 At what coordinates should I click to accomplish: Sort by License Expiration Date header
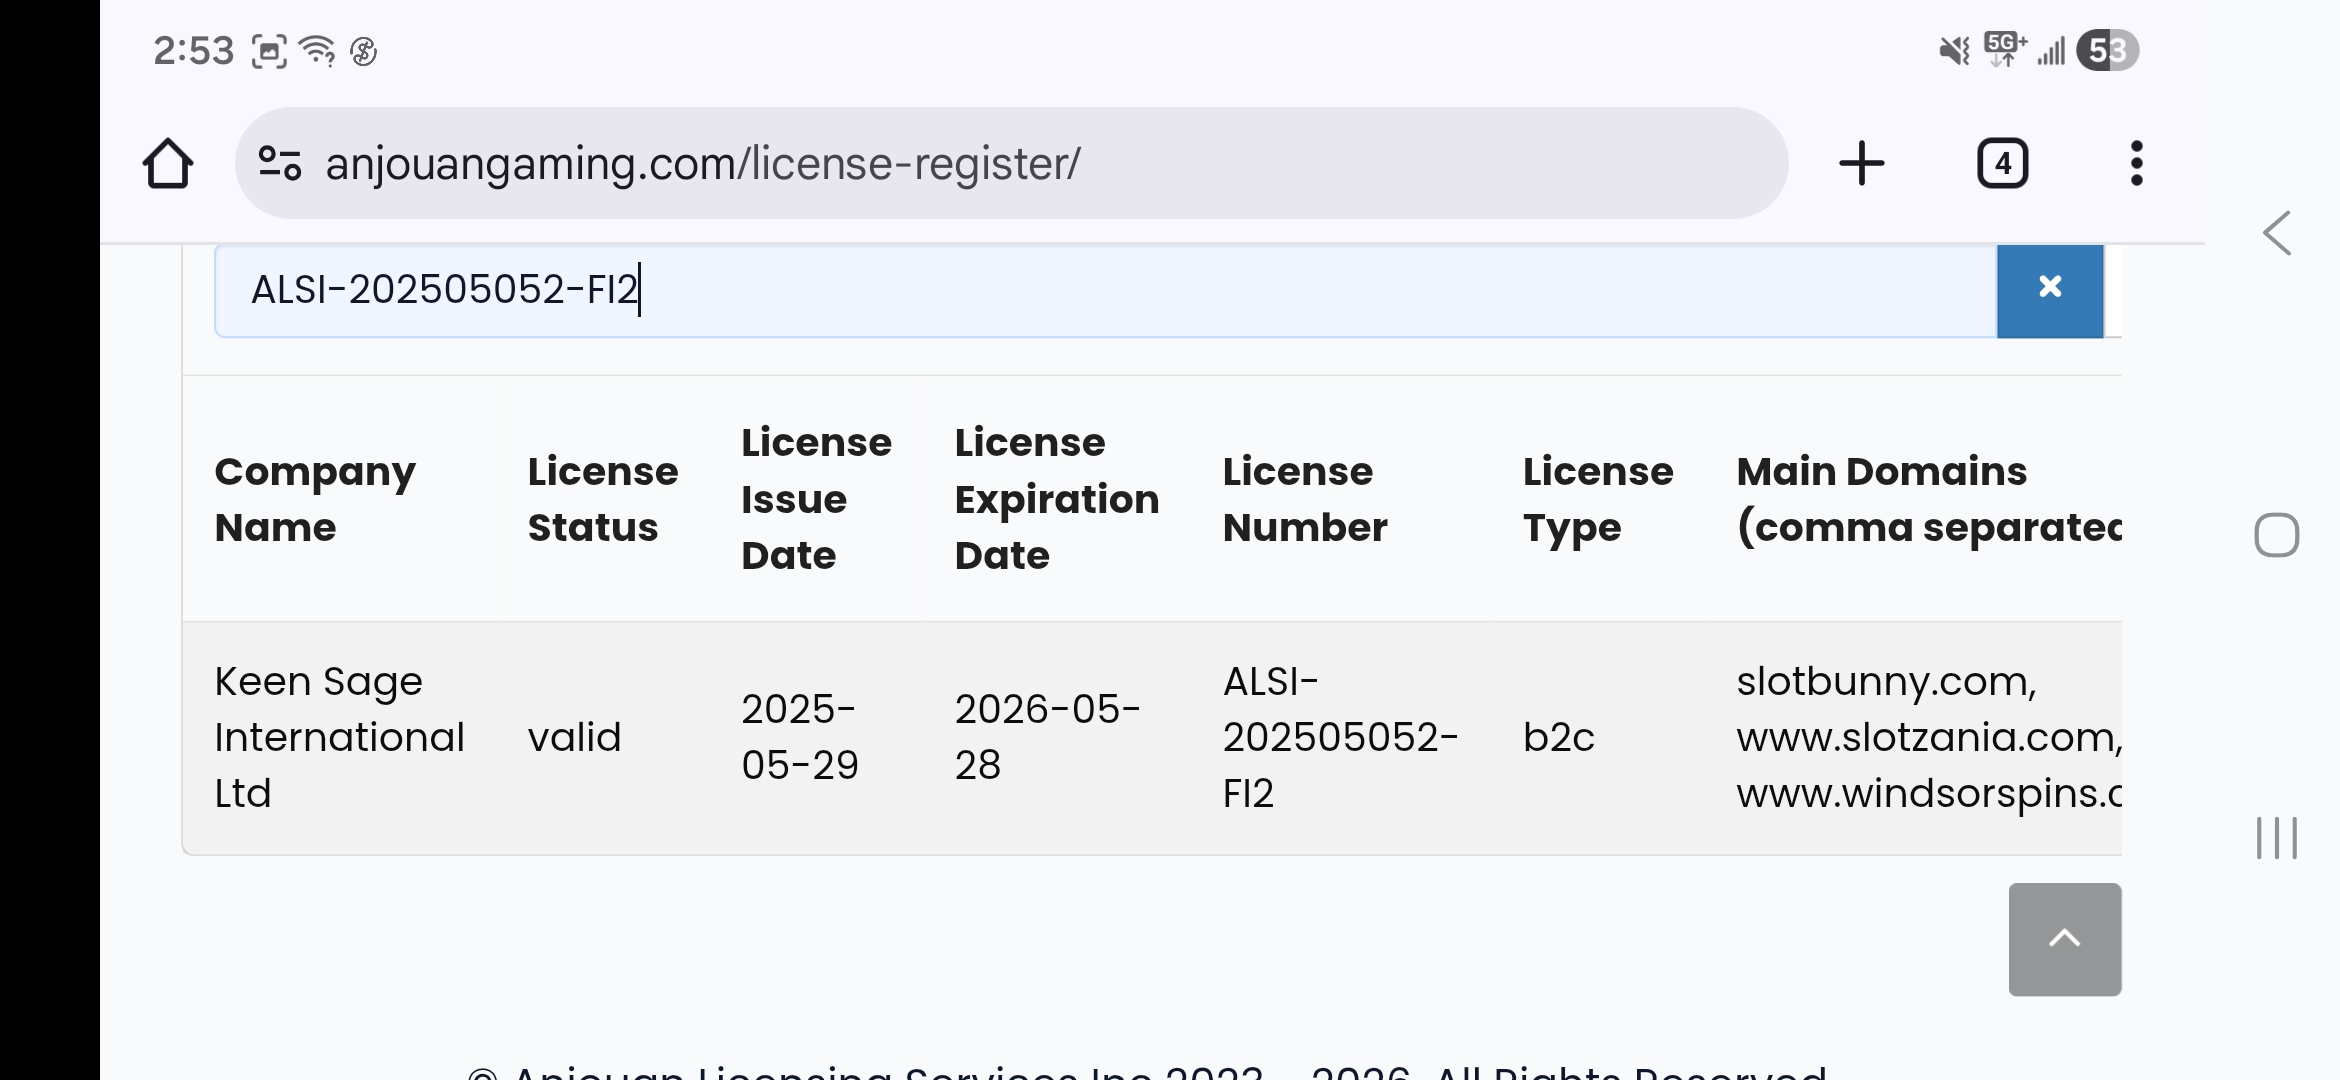(1056, 499)
